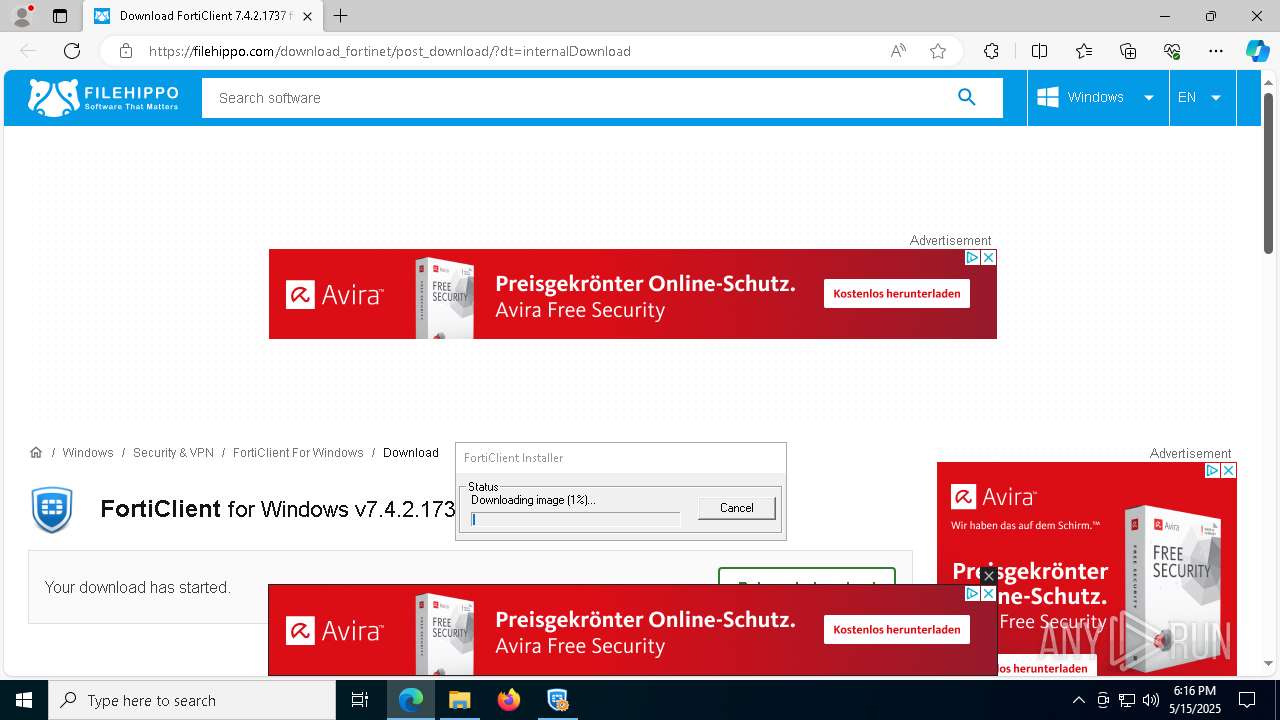The width and height of the screenshot is (1280, 720).
Task: Click the sidebar Avira Free Security ad
Action: pos(1087,569)
